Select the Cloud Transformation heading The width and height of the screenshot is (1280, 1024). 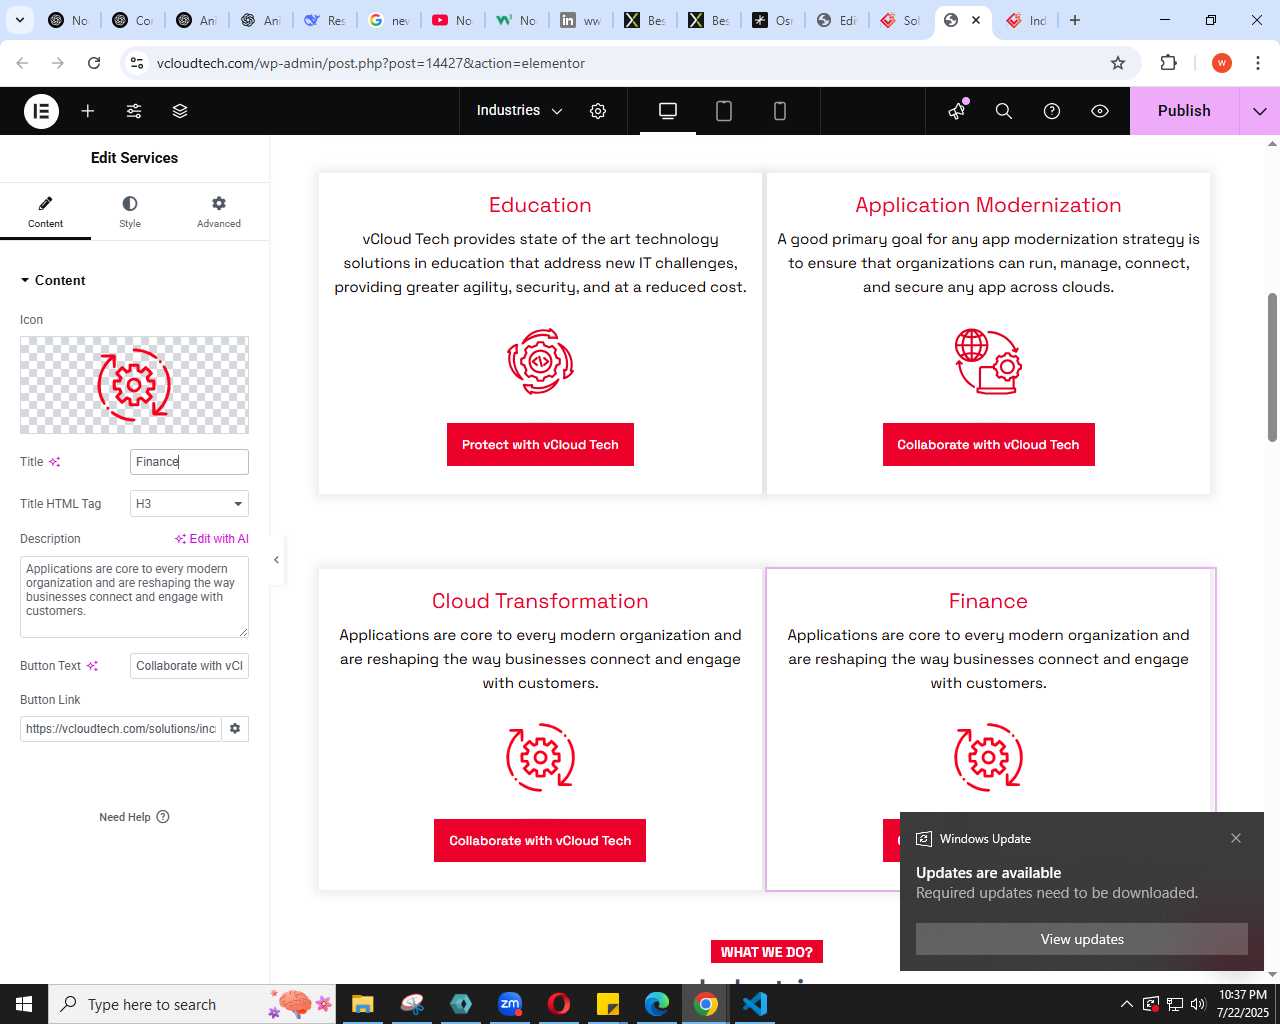[x=540, y=601]
